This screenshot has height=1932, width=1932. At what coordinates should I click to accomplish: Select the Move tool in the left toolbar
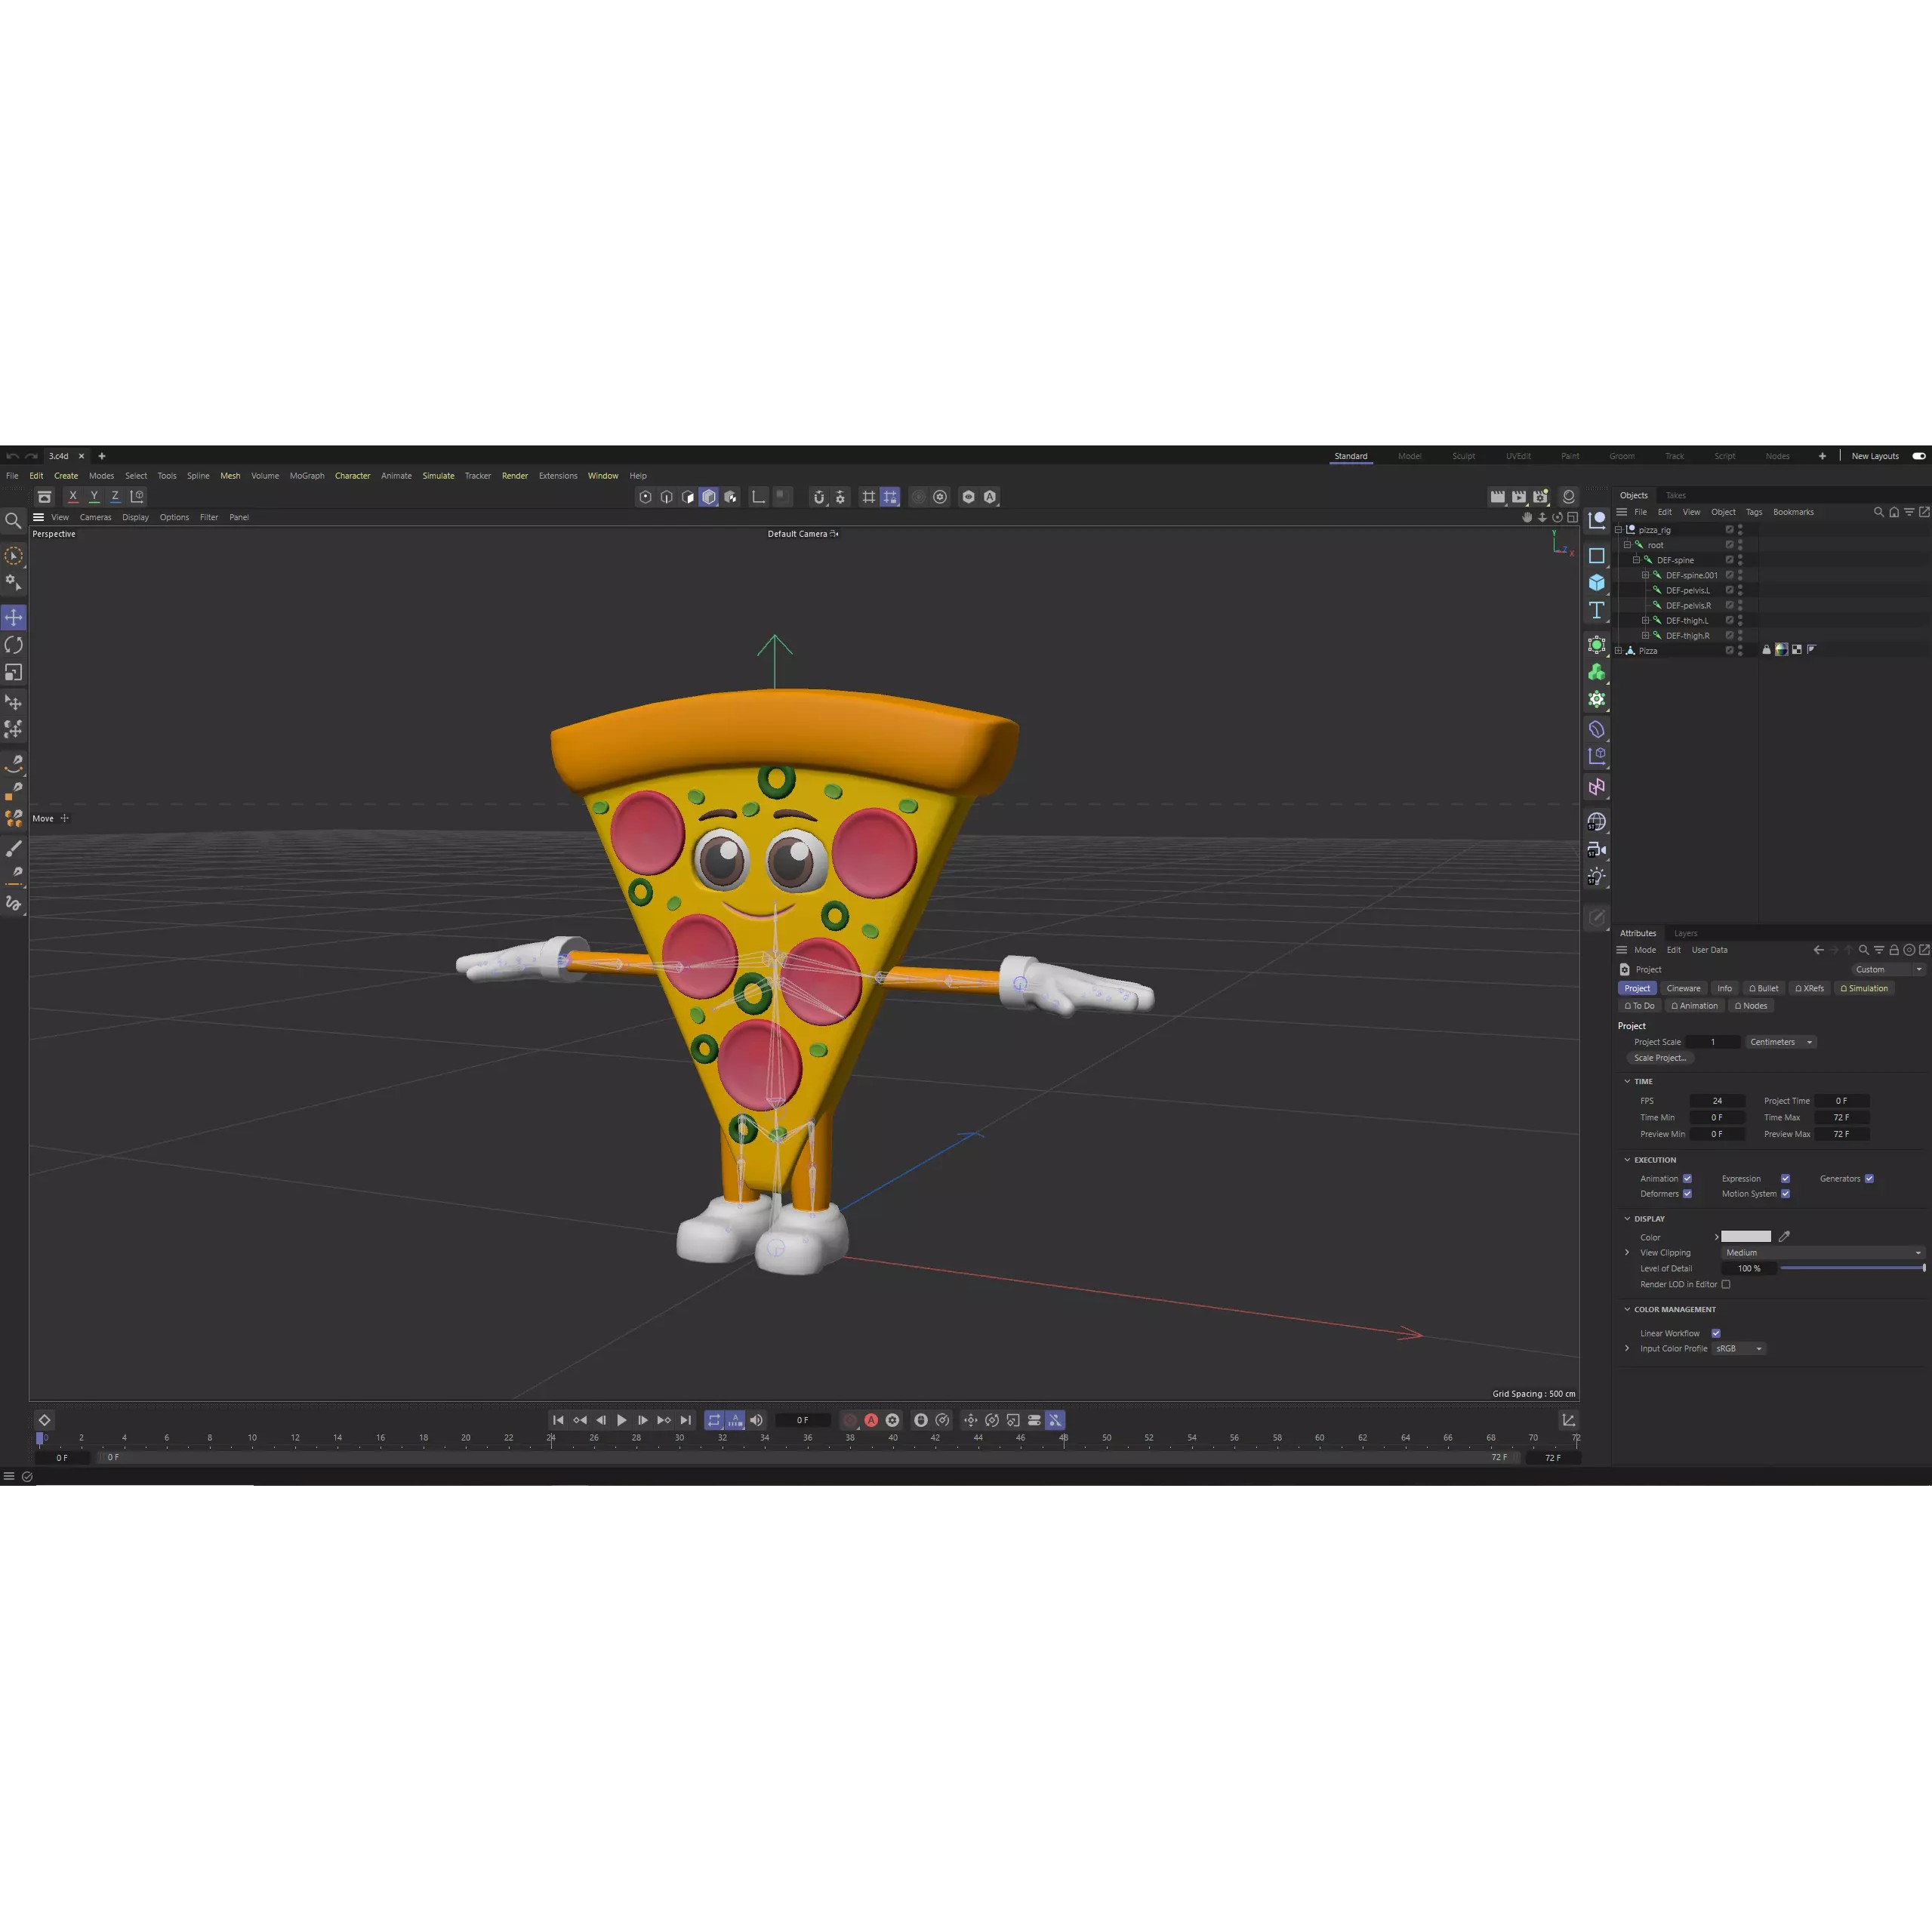14,617
